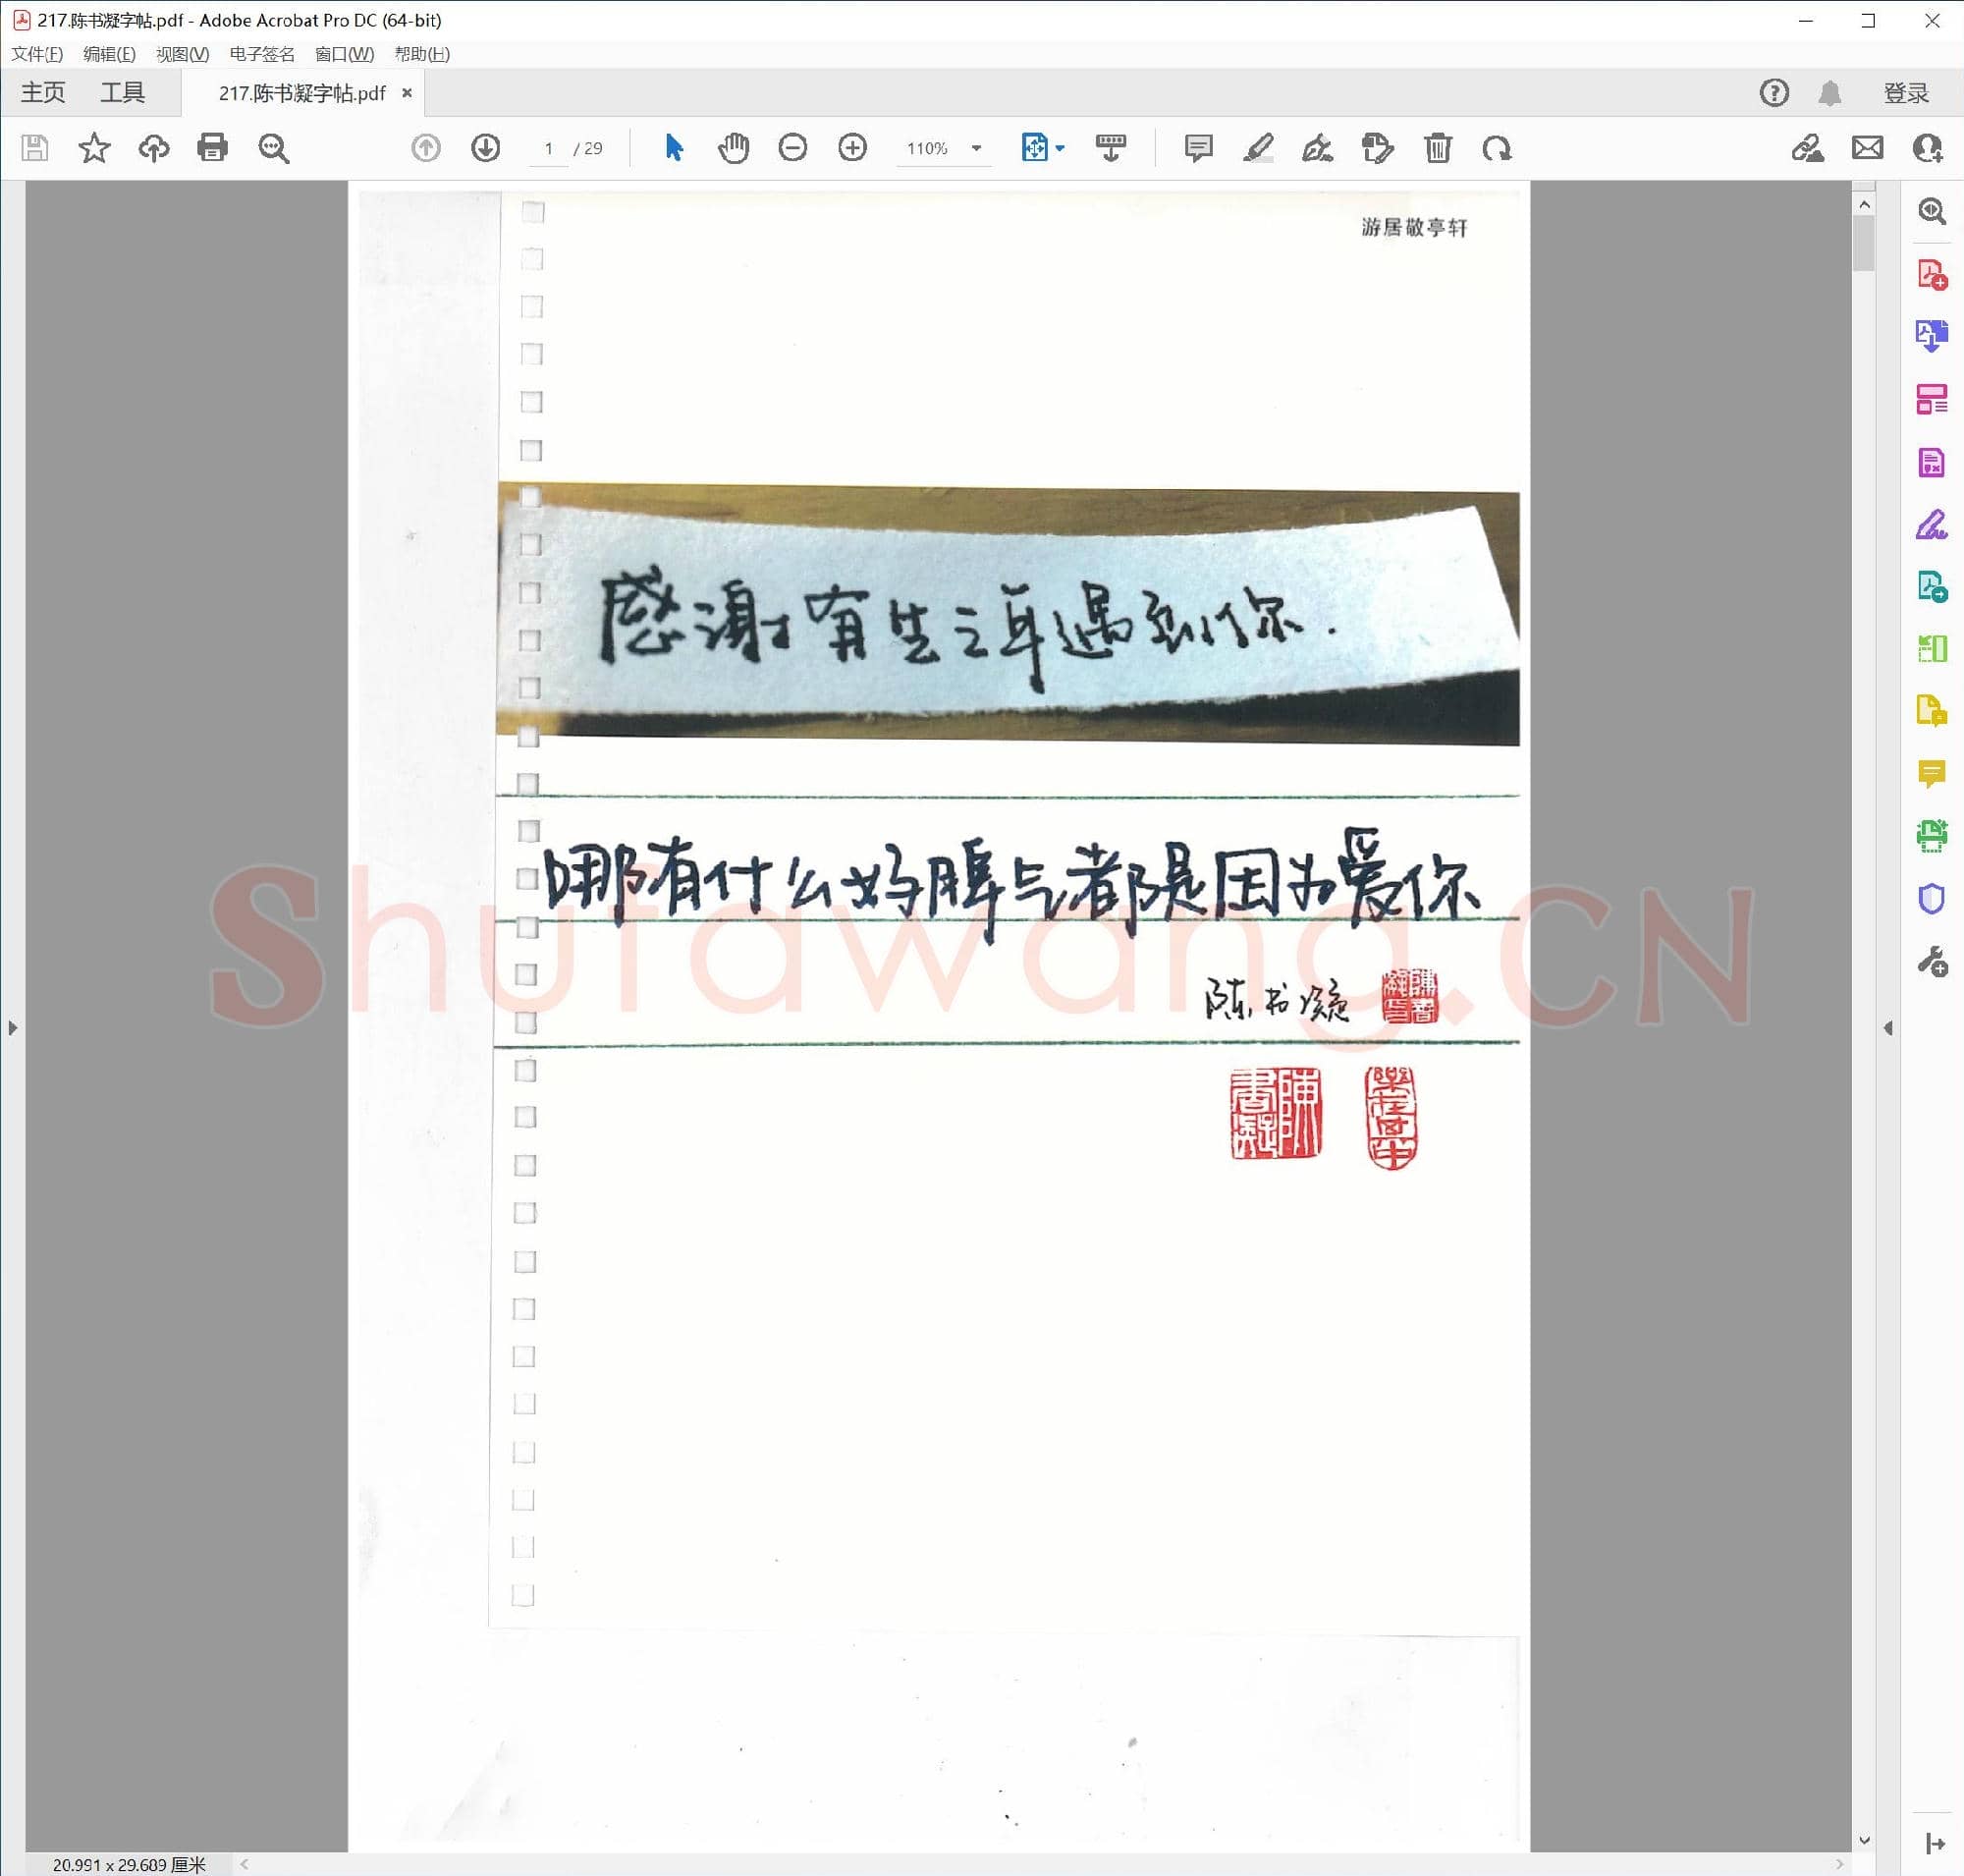This screenshot has width=1964, height=1876.
Task: Open the Protect tool with shield icon
Action: [x=1931, y=898]
